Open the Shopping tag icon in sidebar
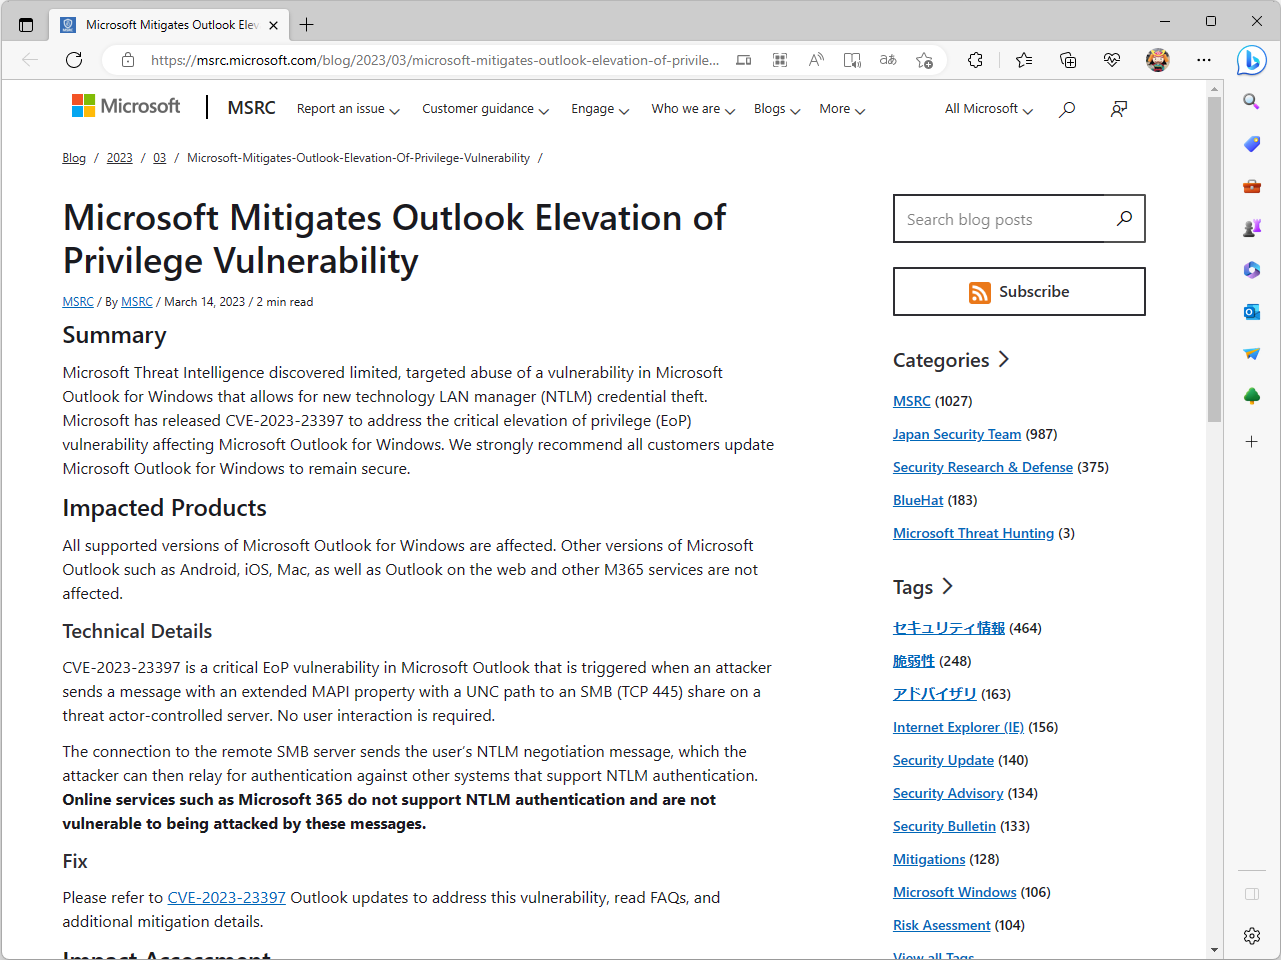The width and height of the screenshot is (1281, 960). click(1251, 144)
